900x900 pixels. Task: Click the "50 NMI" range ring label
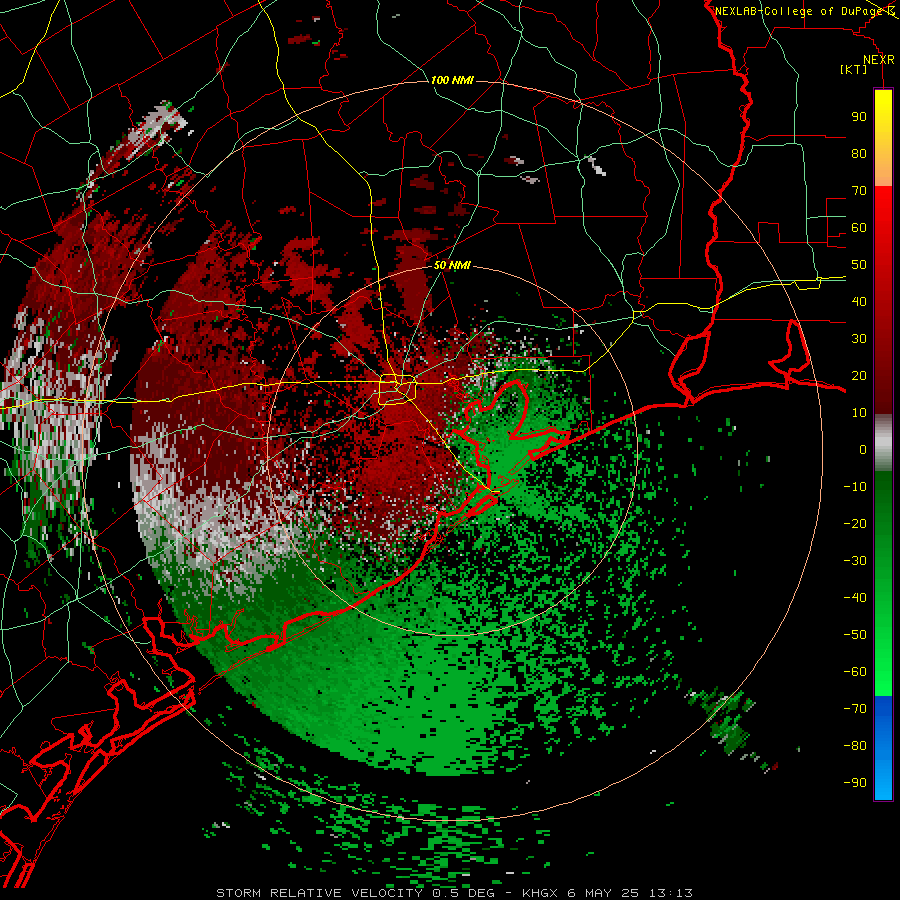click(452, 265)
